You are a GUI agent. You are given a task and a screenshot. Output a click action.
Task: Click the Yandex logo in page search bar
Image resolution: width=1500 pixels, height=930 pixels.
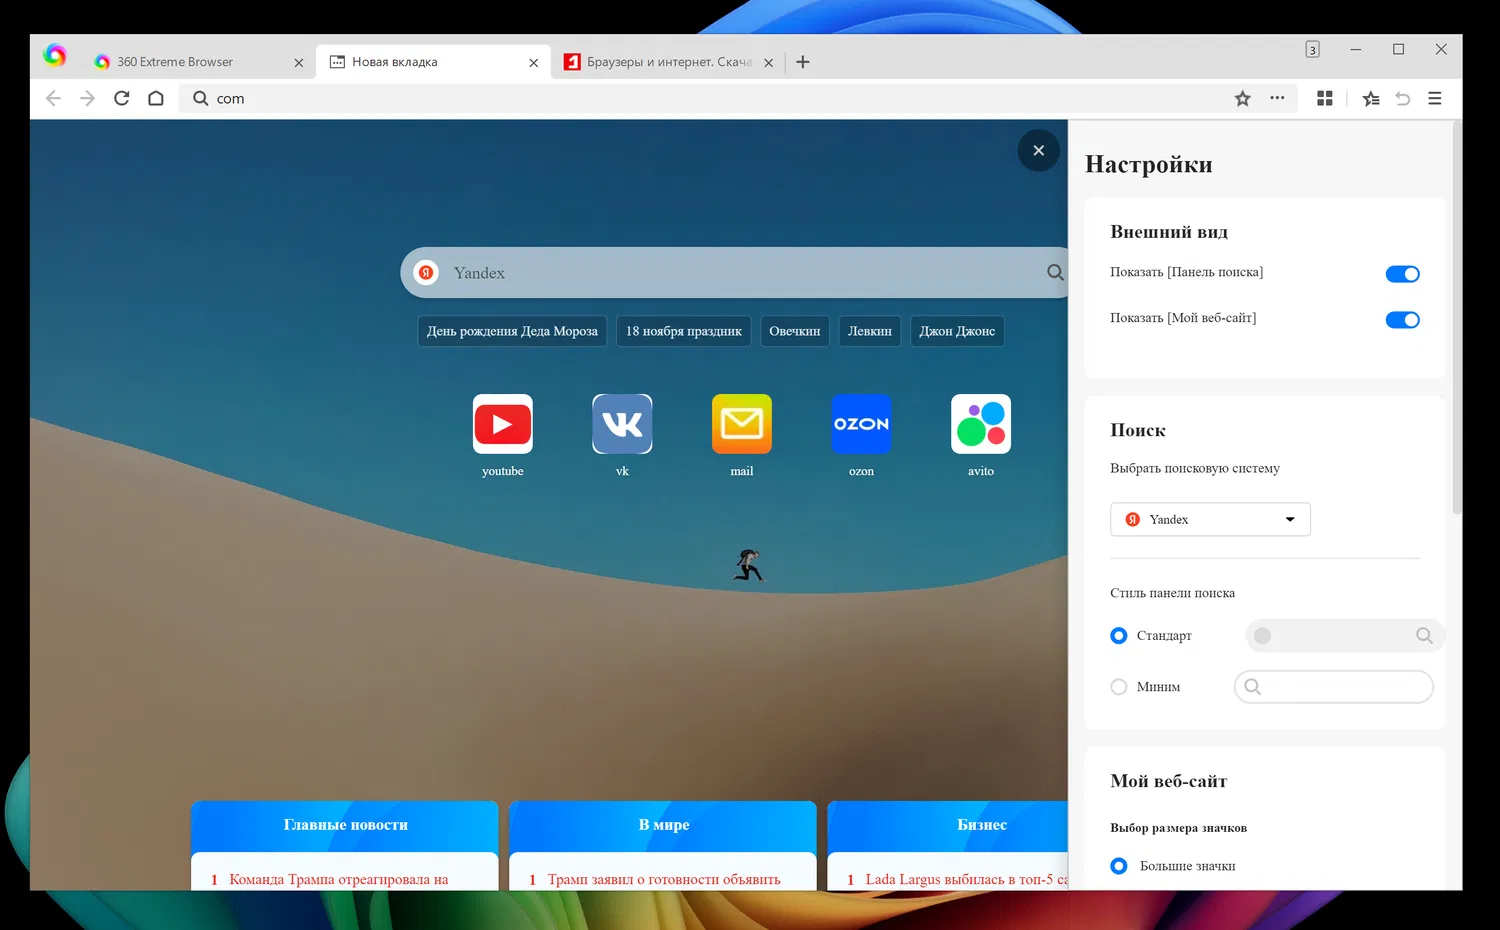click(426, 272)
